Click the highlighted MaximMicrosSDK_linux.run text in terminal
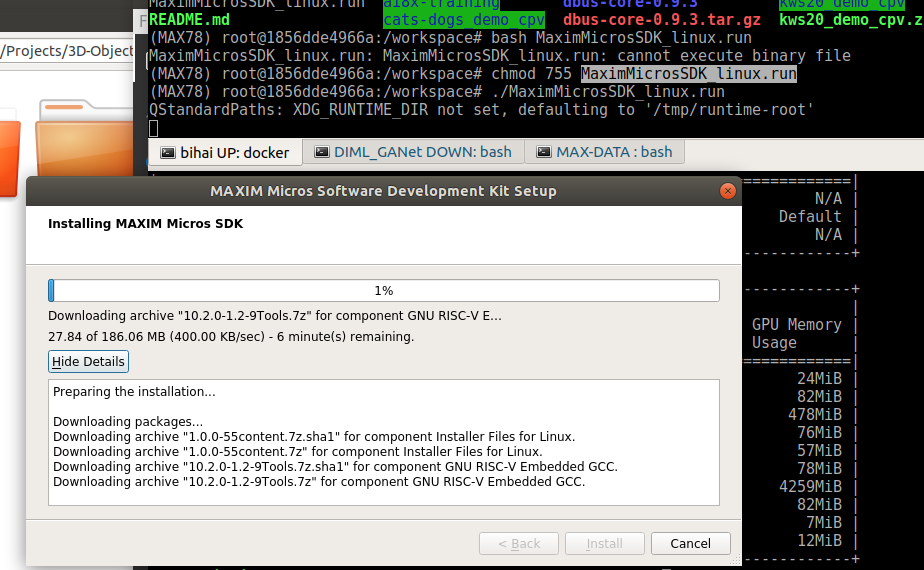 pos(689,74)
